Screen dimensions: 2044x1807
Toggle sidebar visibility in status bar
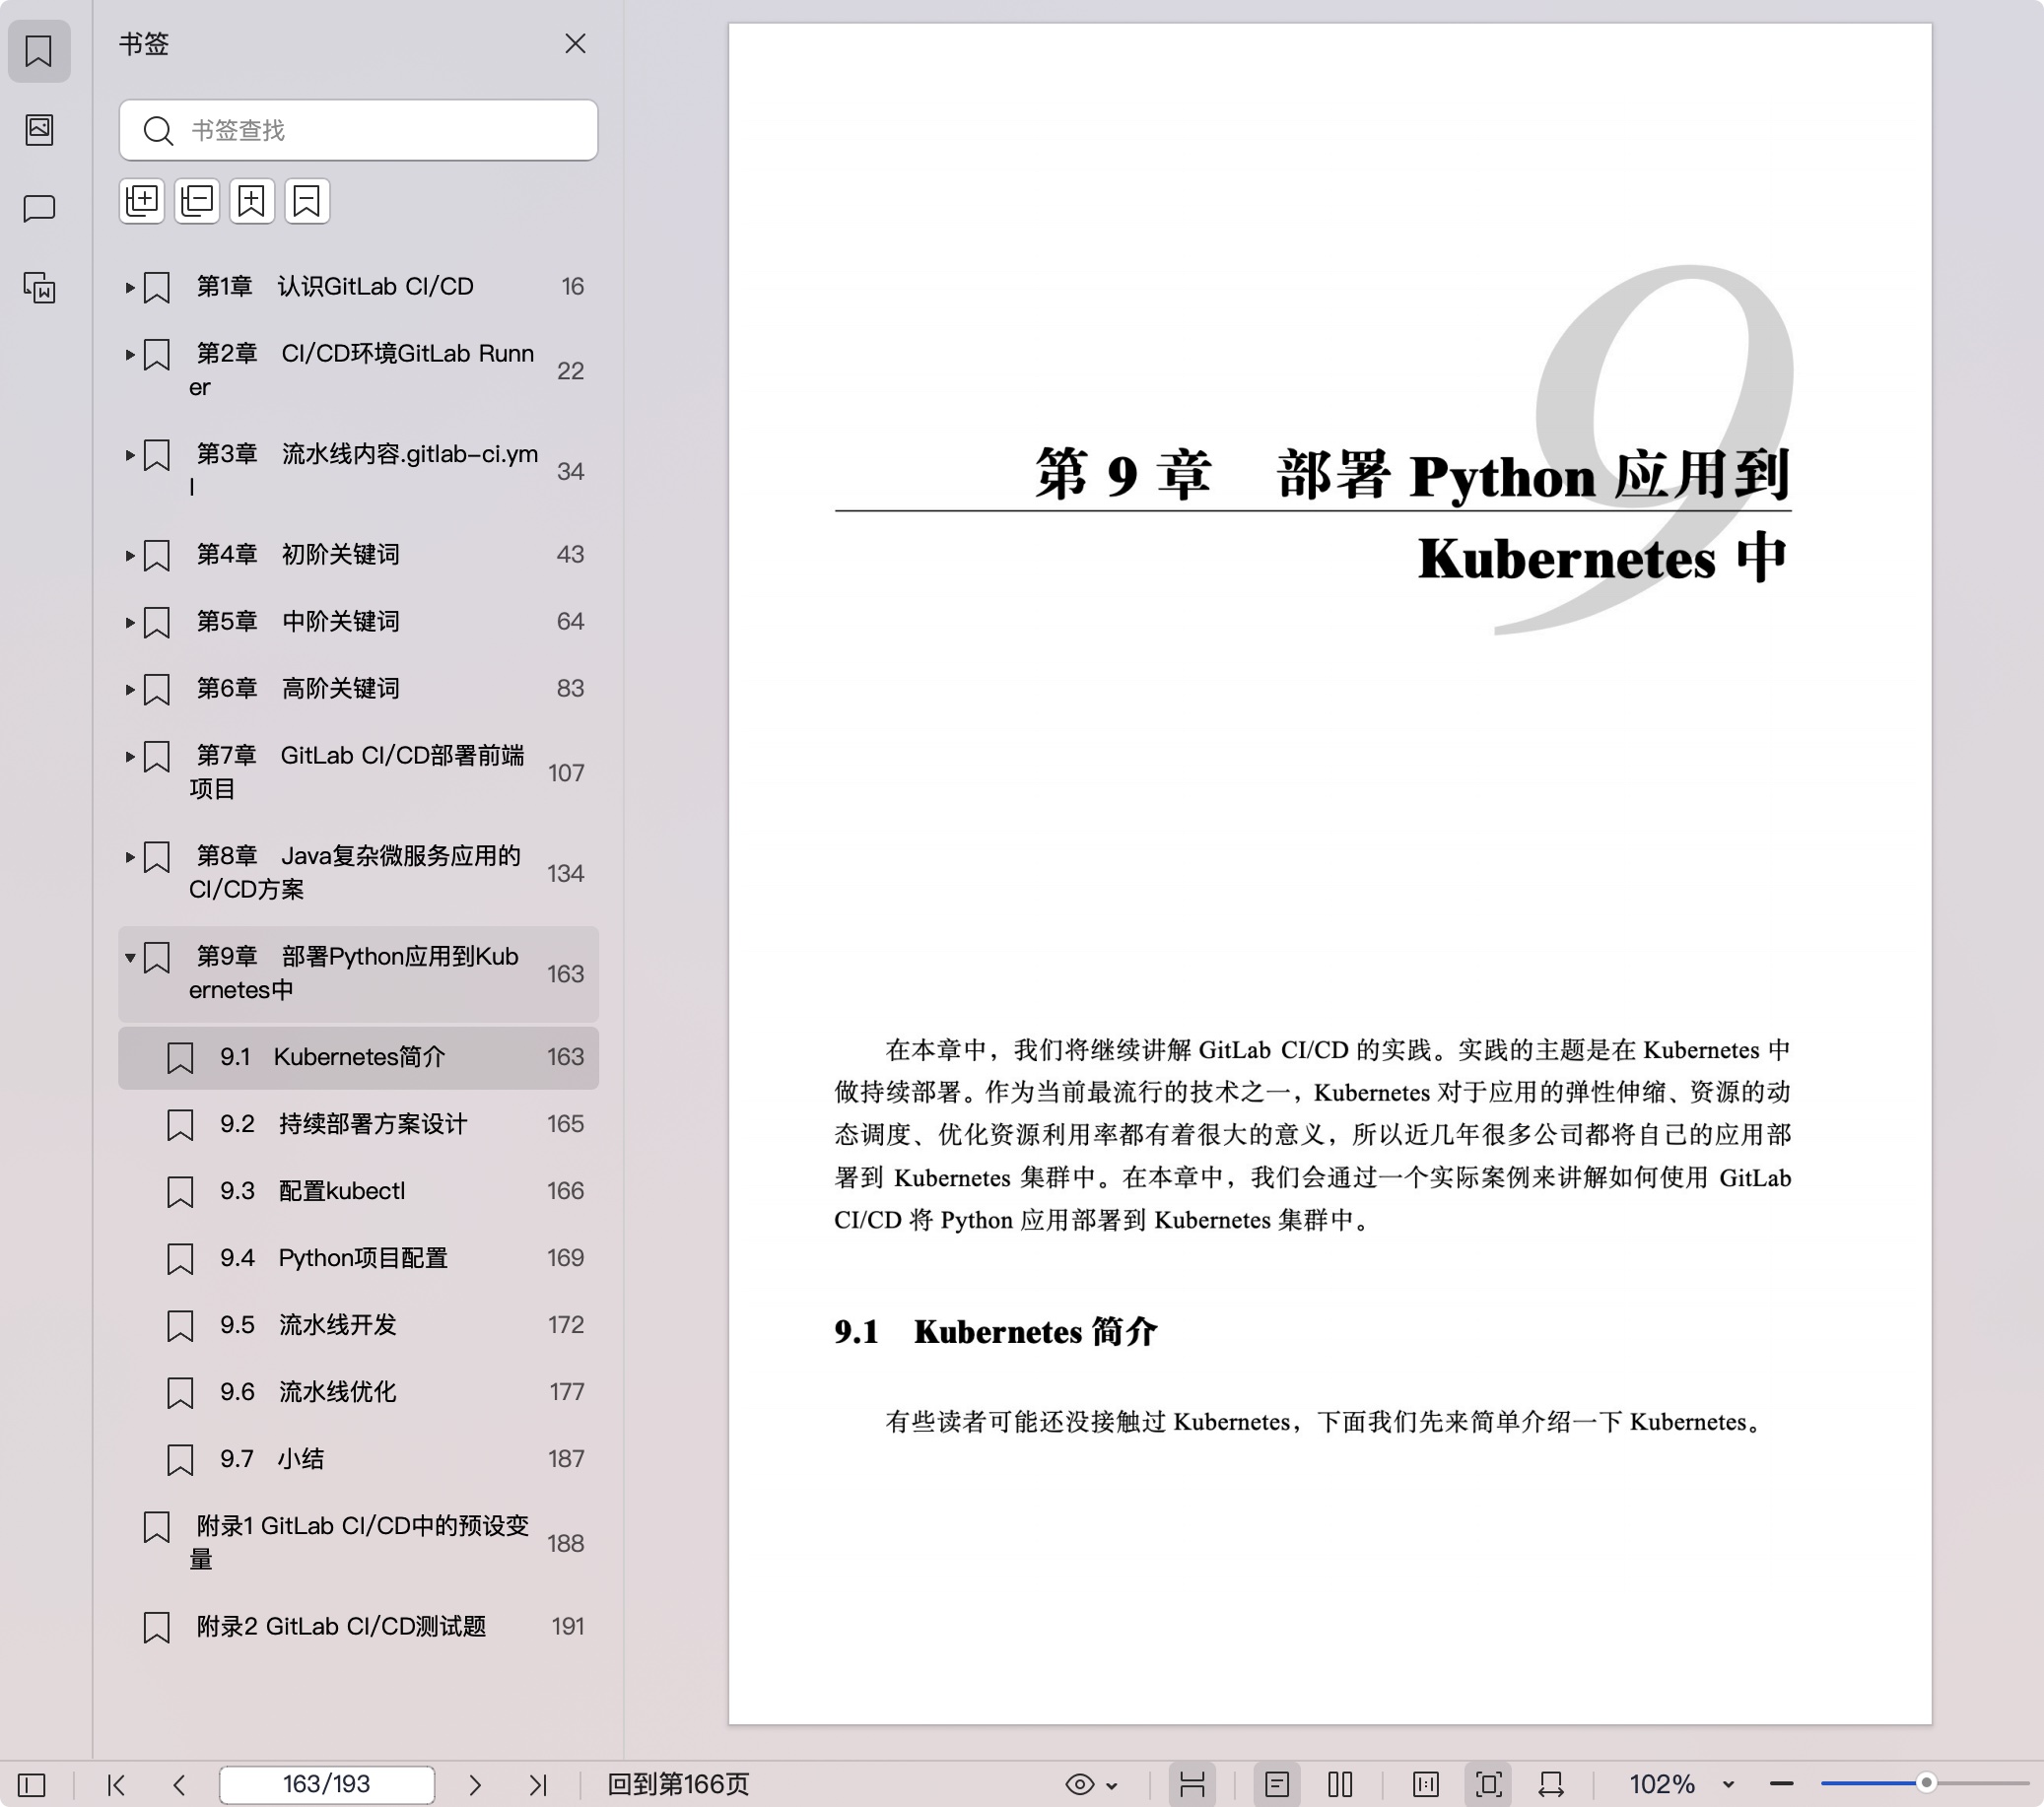click(x=32, y=1785)
